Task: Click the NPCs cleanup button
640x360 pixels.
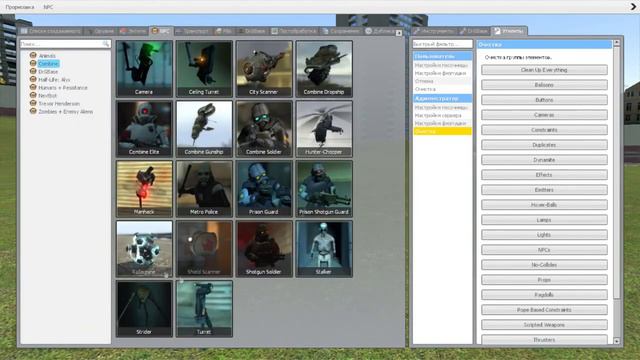Action: click(544, 250)
